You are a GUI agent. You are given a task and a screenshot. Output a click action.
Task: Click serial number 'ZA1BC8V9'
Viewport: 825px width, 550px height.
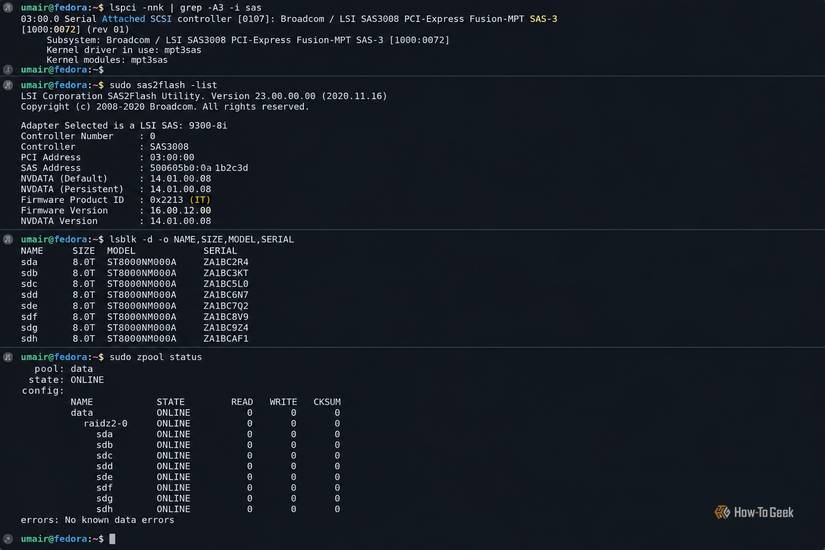[x=226, y=317]
